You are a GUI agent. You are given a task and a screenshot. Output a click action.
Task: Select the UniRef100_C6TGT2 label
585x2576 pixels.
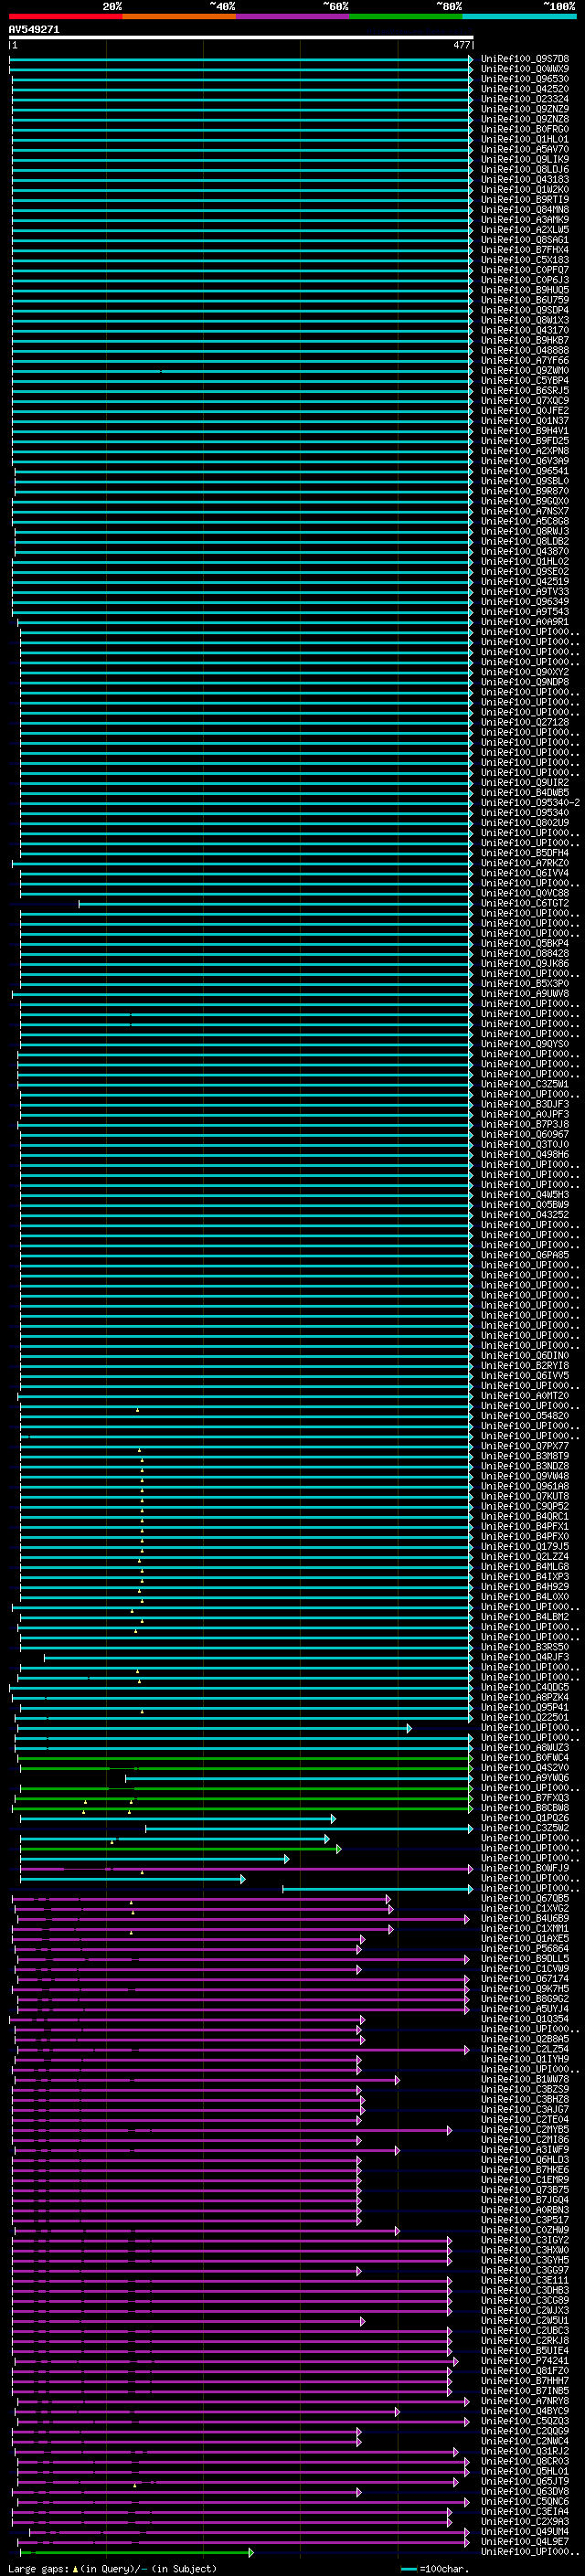coord(524,903)
